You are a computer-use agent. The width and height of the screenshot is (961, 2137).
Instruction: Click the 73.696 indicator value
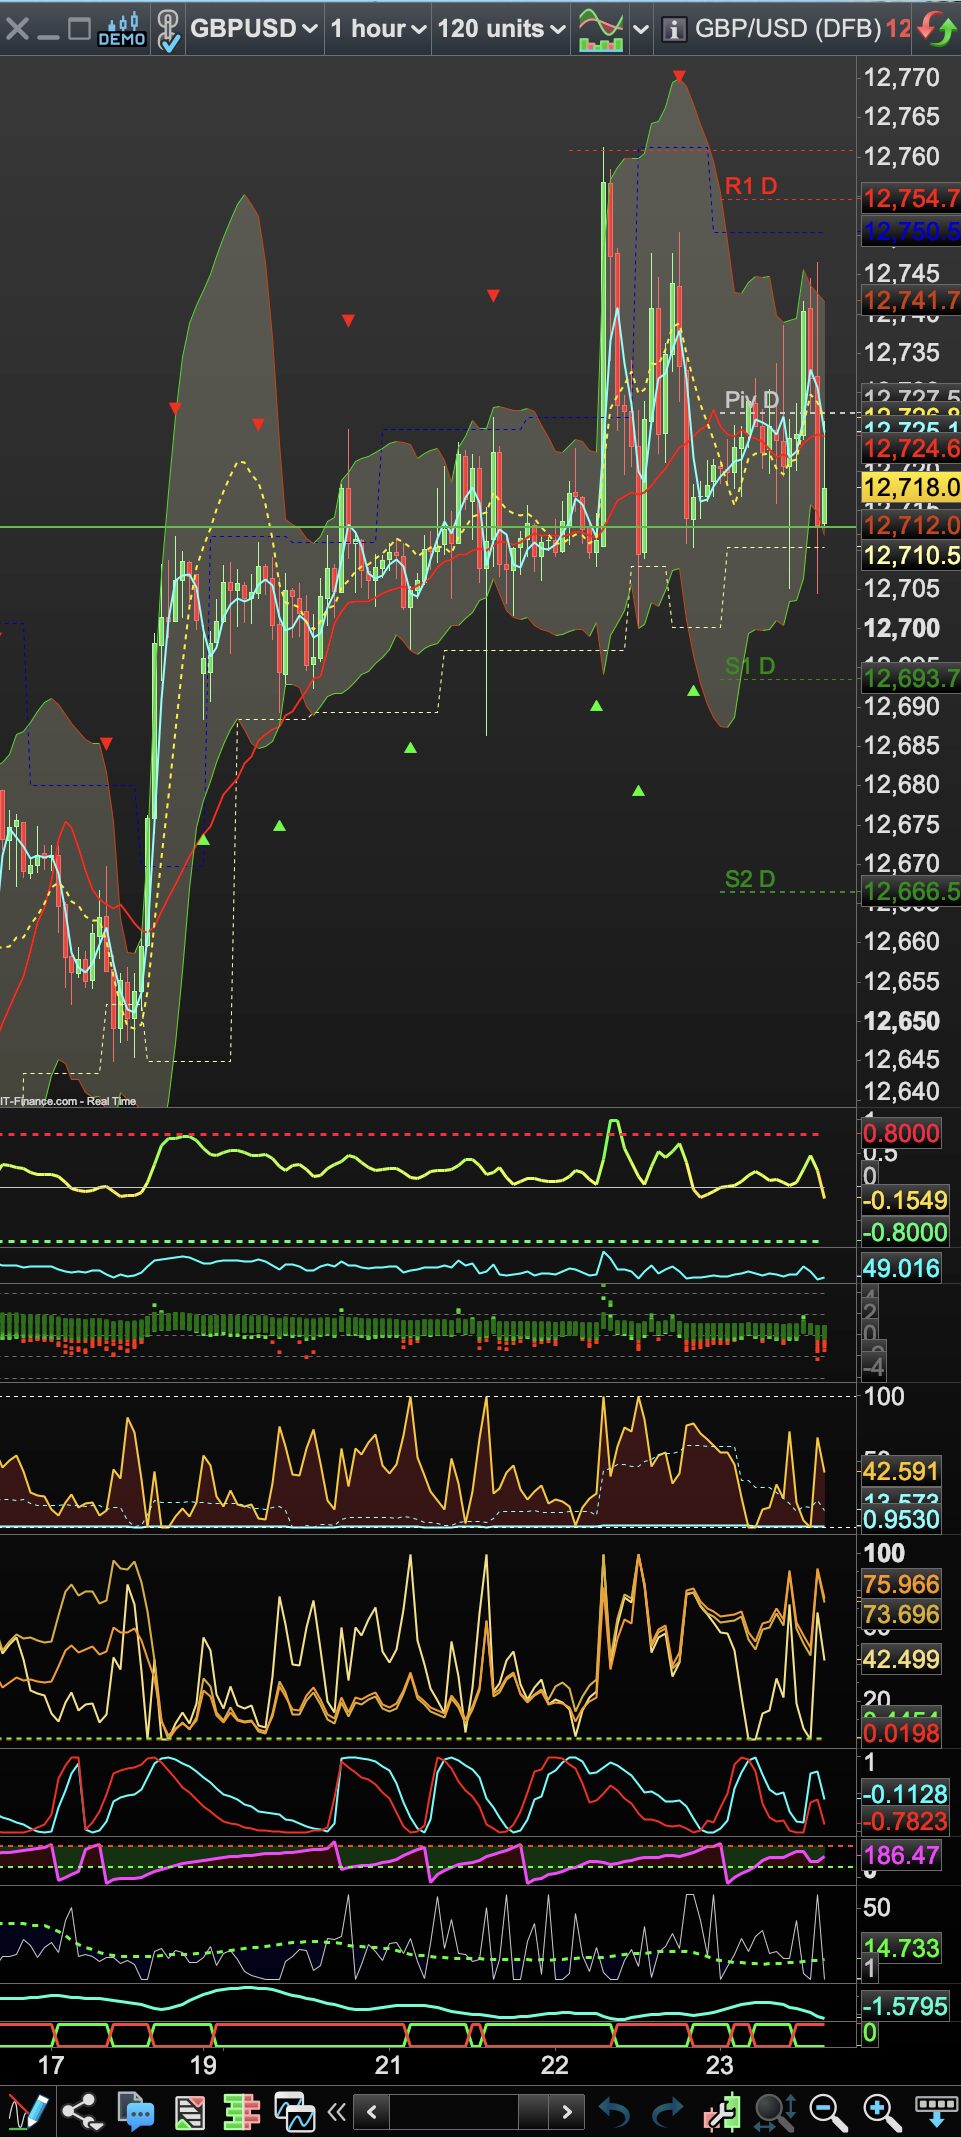(901, 1614)
